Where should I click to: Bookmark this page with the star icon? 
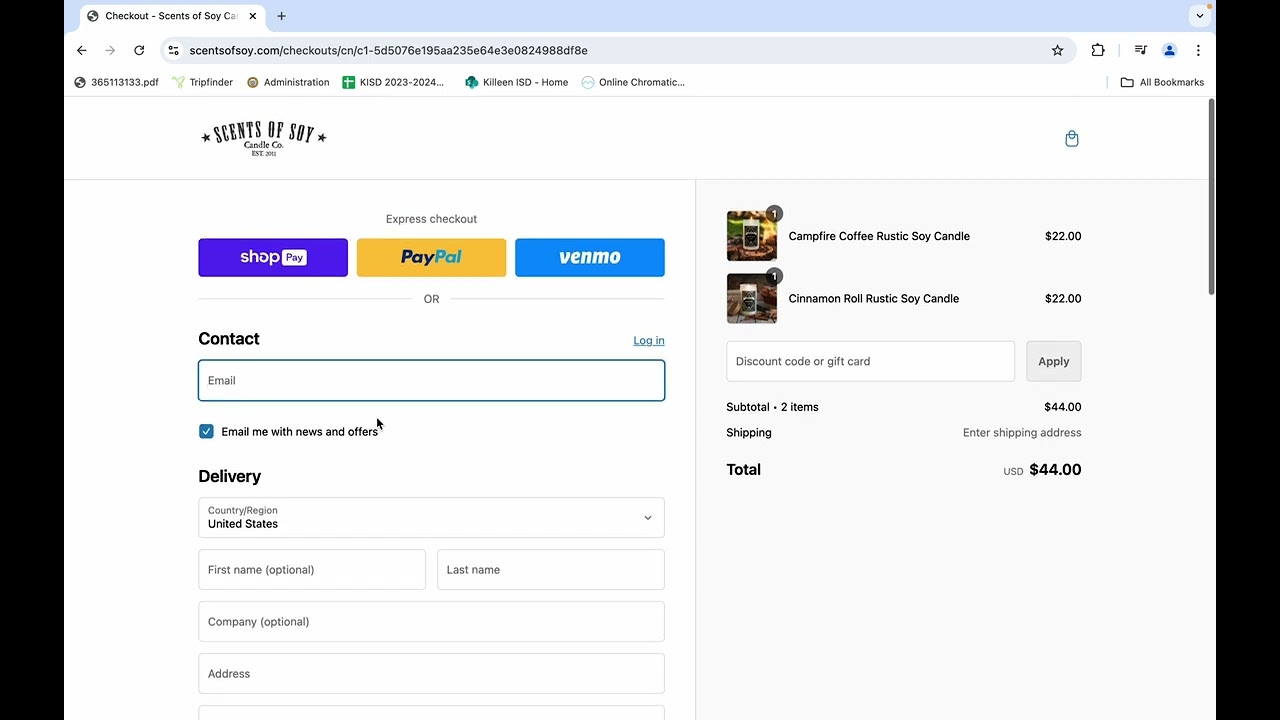pyautogui.click(x=1057, y=50)
